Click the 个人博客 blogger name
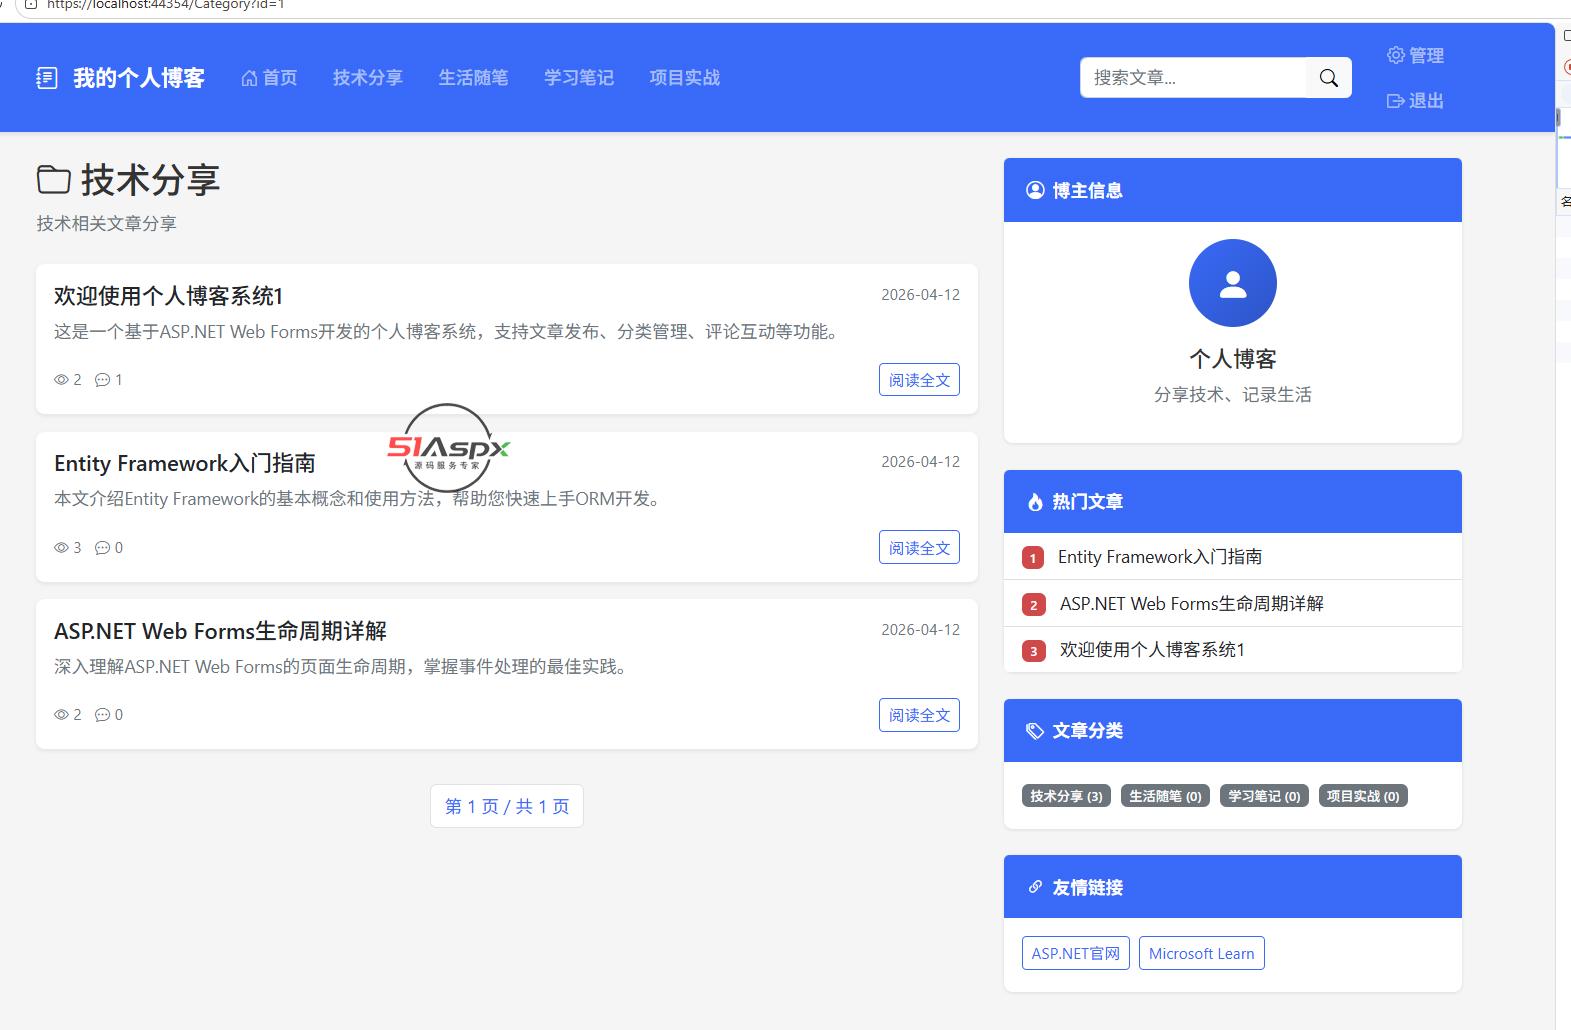Screen dimensions: 1571x1030 point(1232,359)
